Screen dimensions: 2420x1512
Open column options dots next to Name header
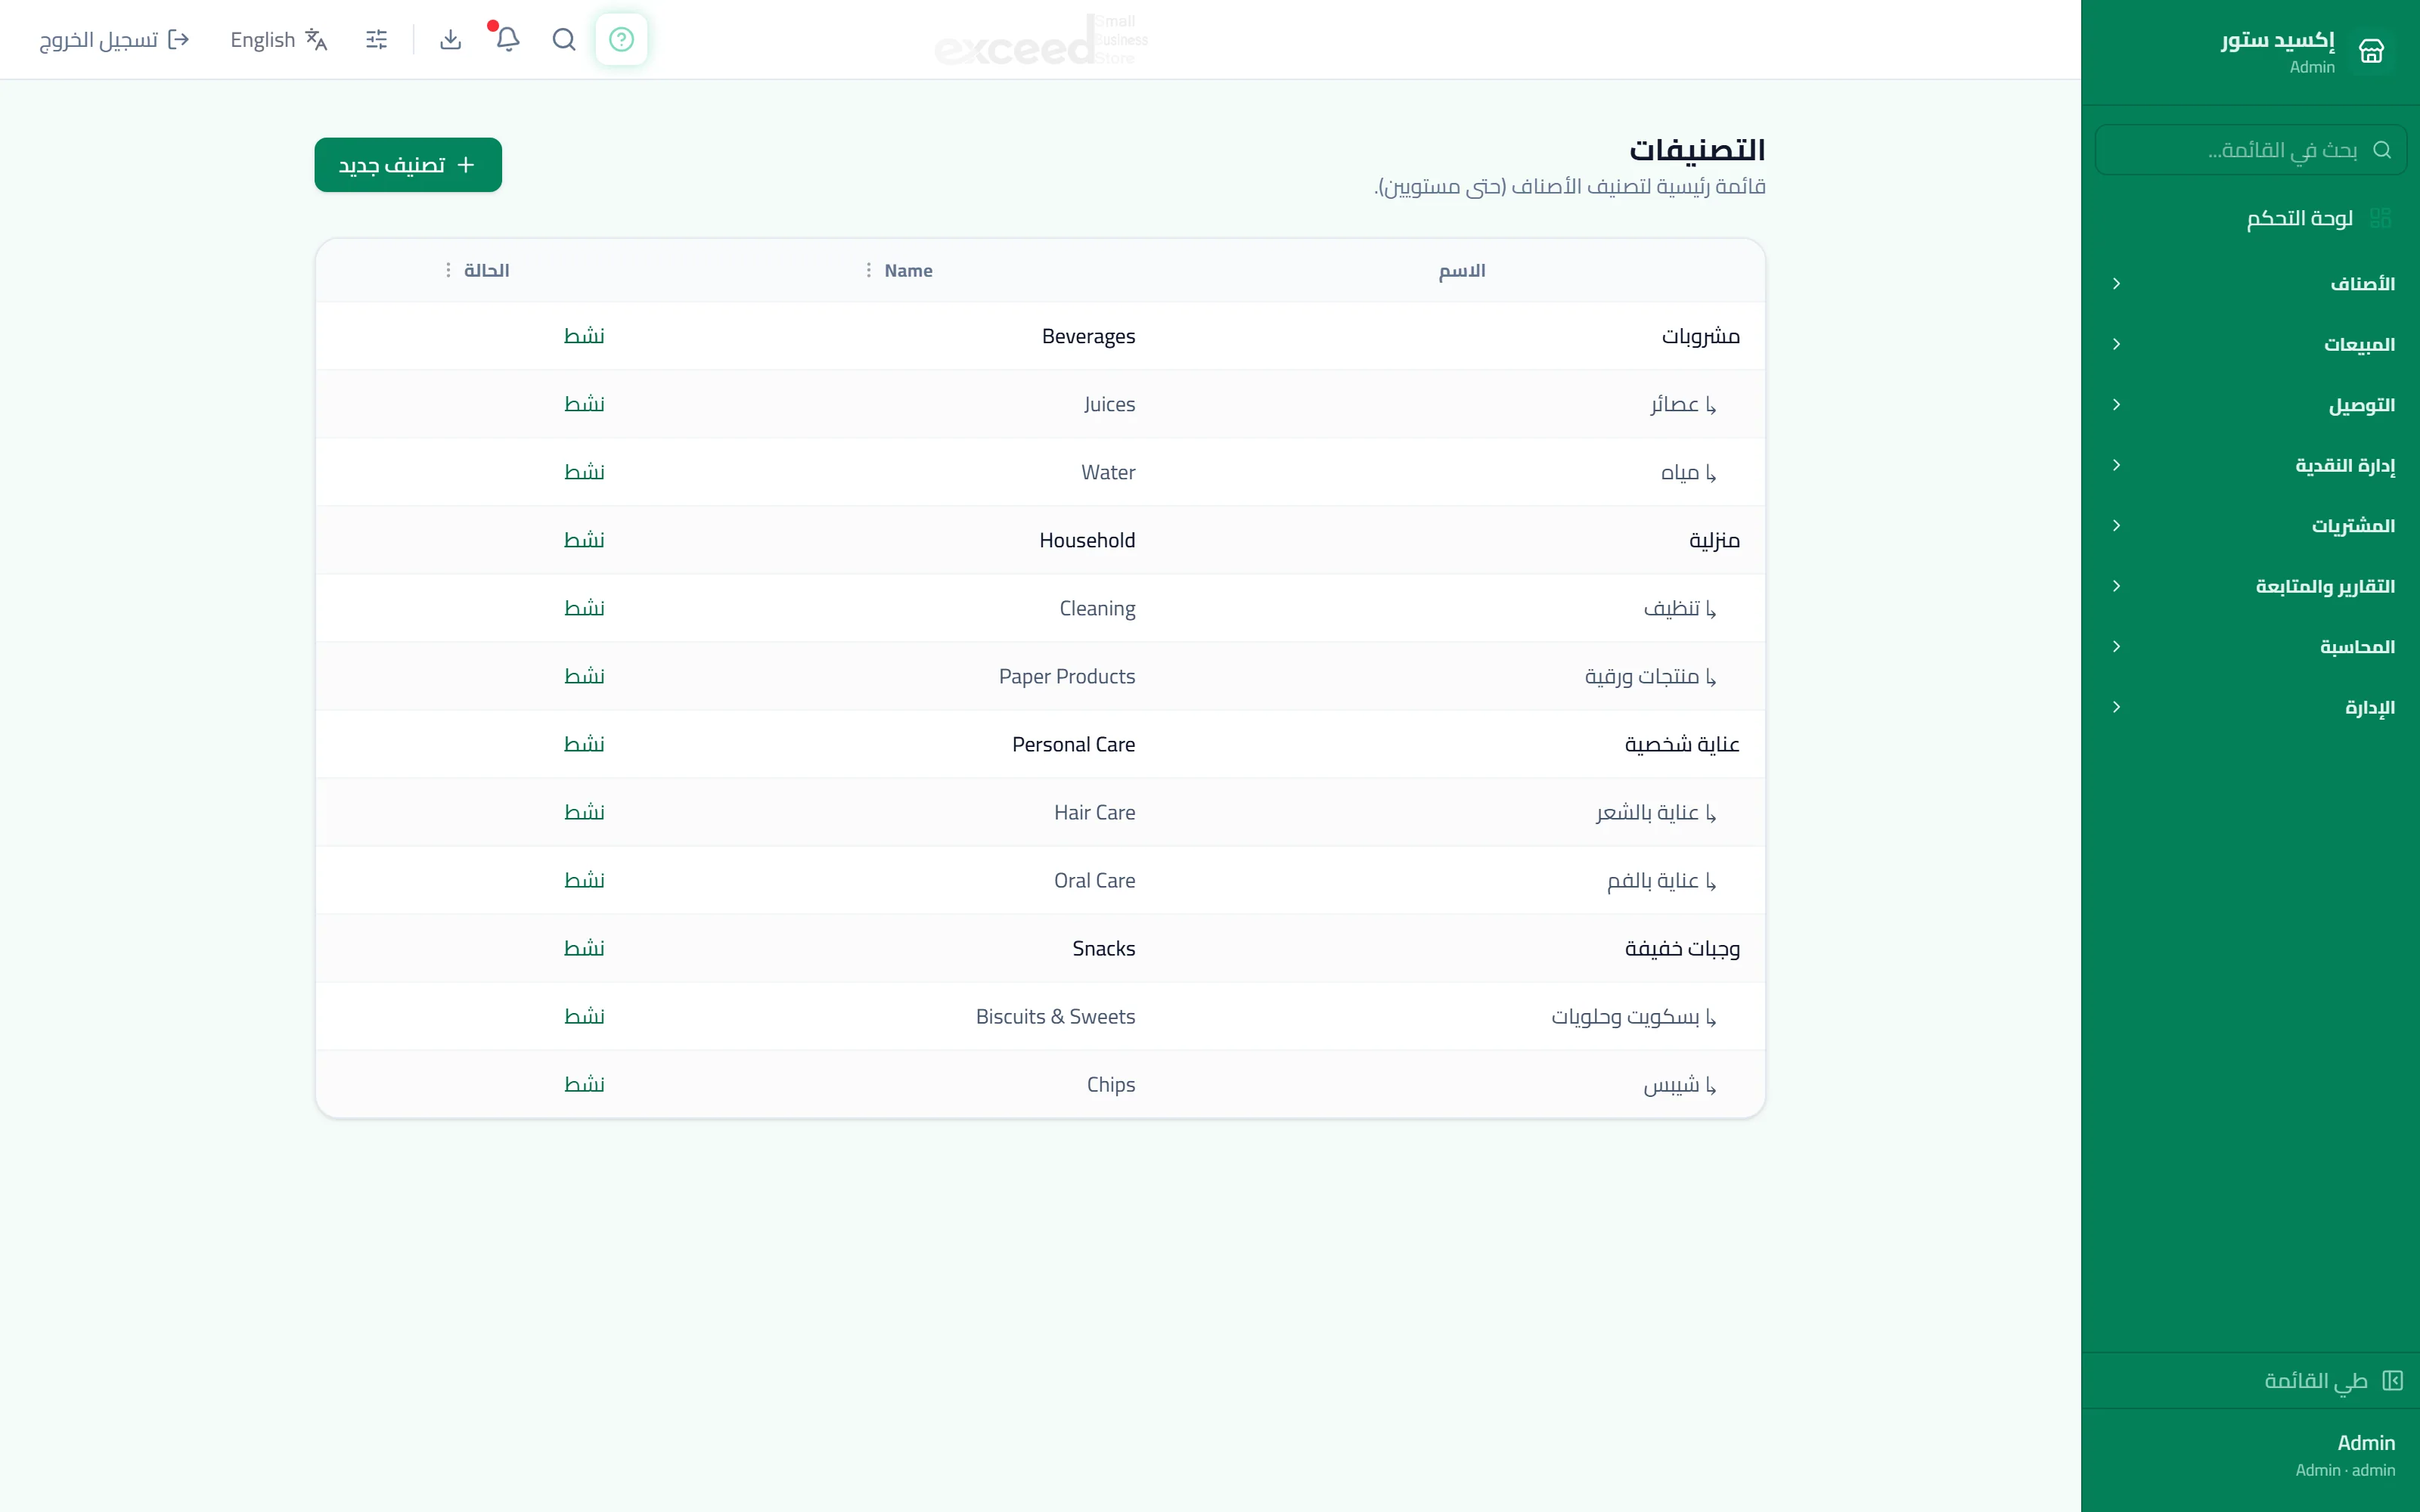click(x=868, y=270)
